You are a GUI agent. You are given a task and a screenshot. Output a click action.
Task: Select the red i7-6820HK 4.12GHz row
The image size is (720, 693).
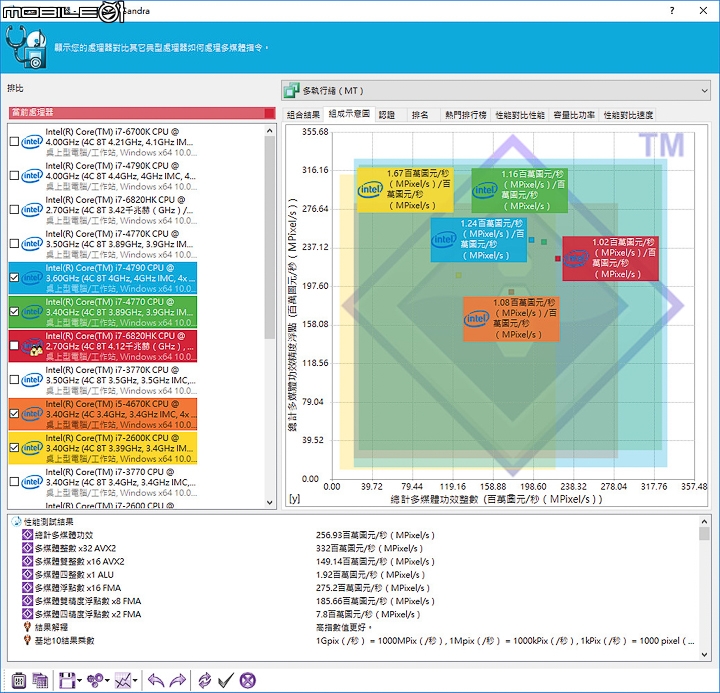pyautogui.click(x=103, y=346)
